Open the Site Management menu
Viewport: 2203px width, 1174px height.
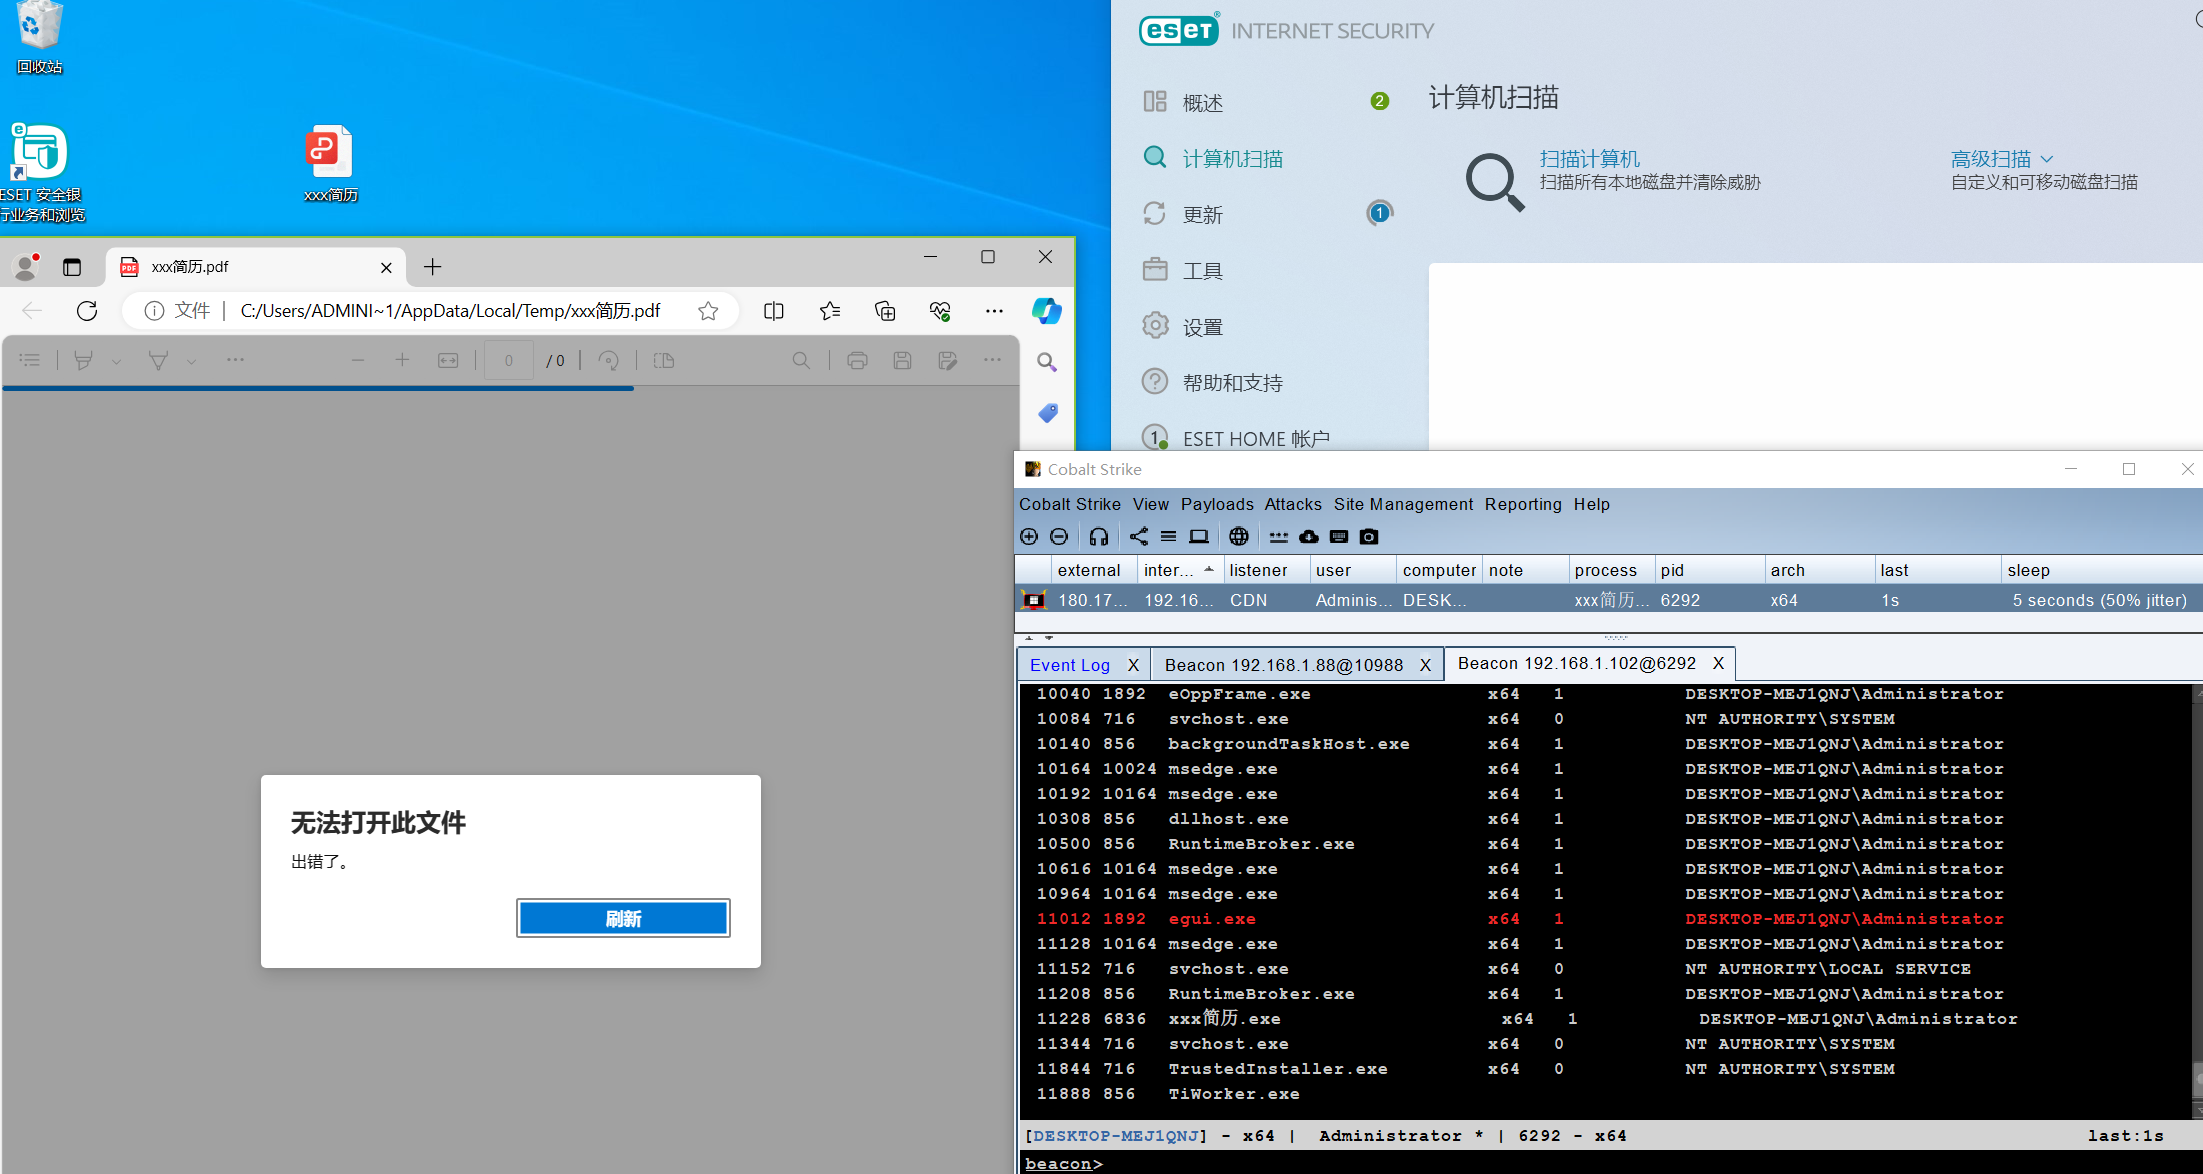(1403, 504)
